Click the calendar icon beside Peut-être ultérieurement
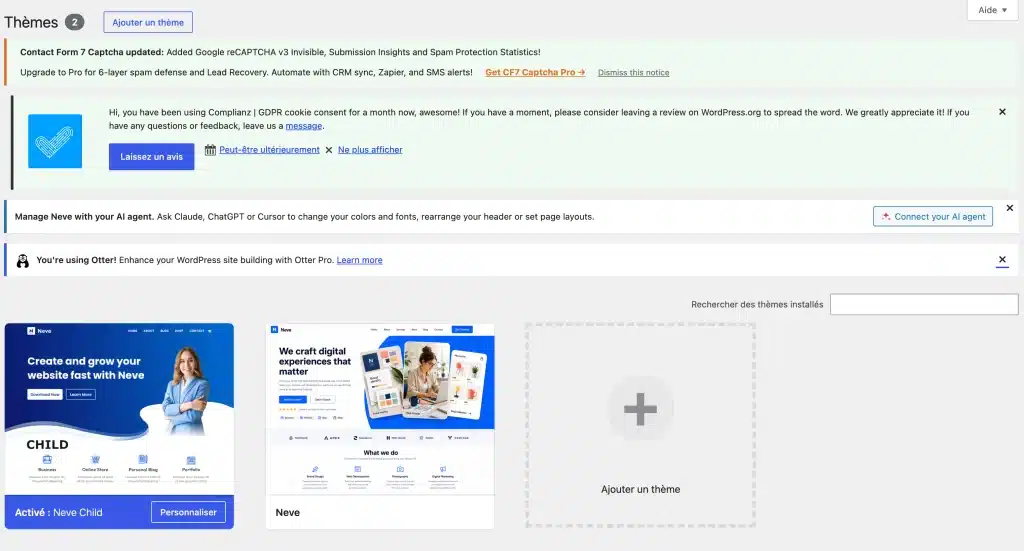This screenshot has width=1024, height=551. click(x=210, y=150)
